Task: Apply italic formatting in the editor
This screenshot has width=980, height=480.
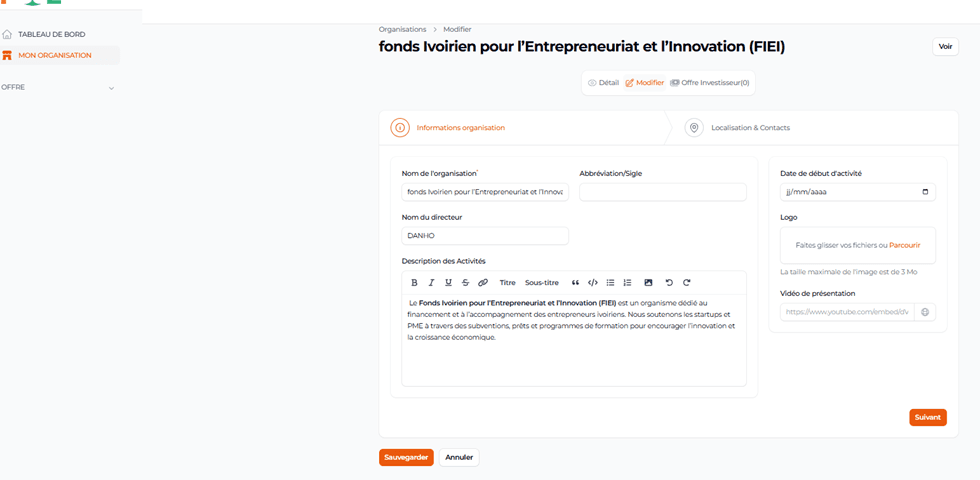Action: pos(432,283)
